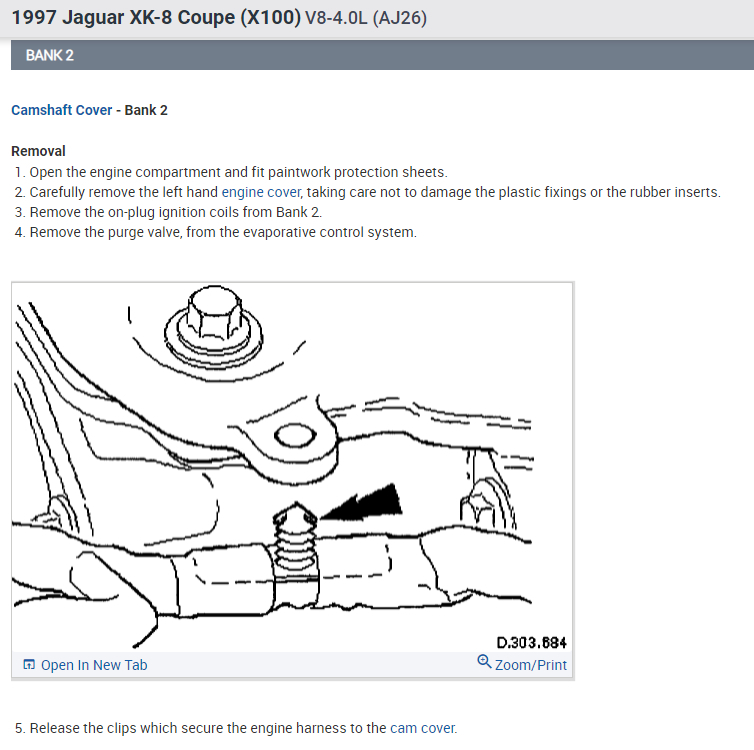Follow the cam cover link in step 5
The width and height of the screenshot is (754, 750).
[422, 728]
